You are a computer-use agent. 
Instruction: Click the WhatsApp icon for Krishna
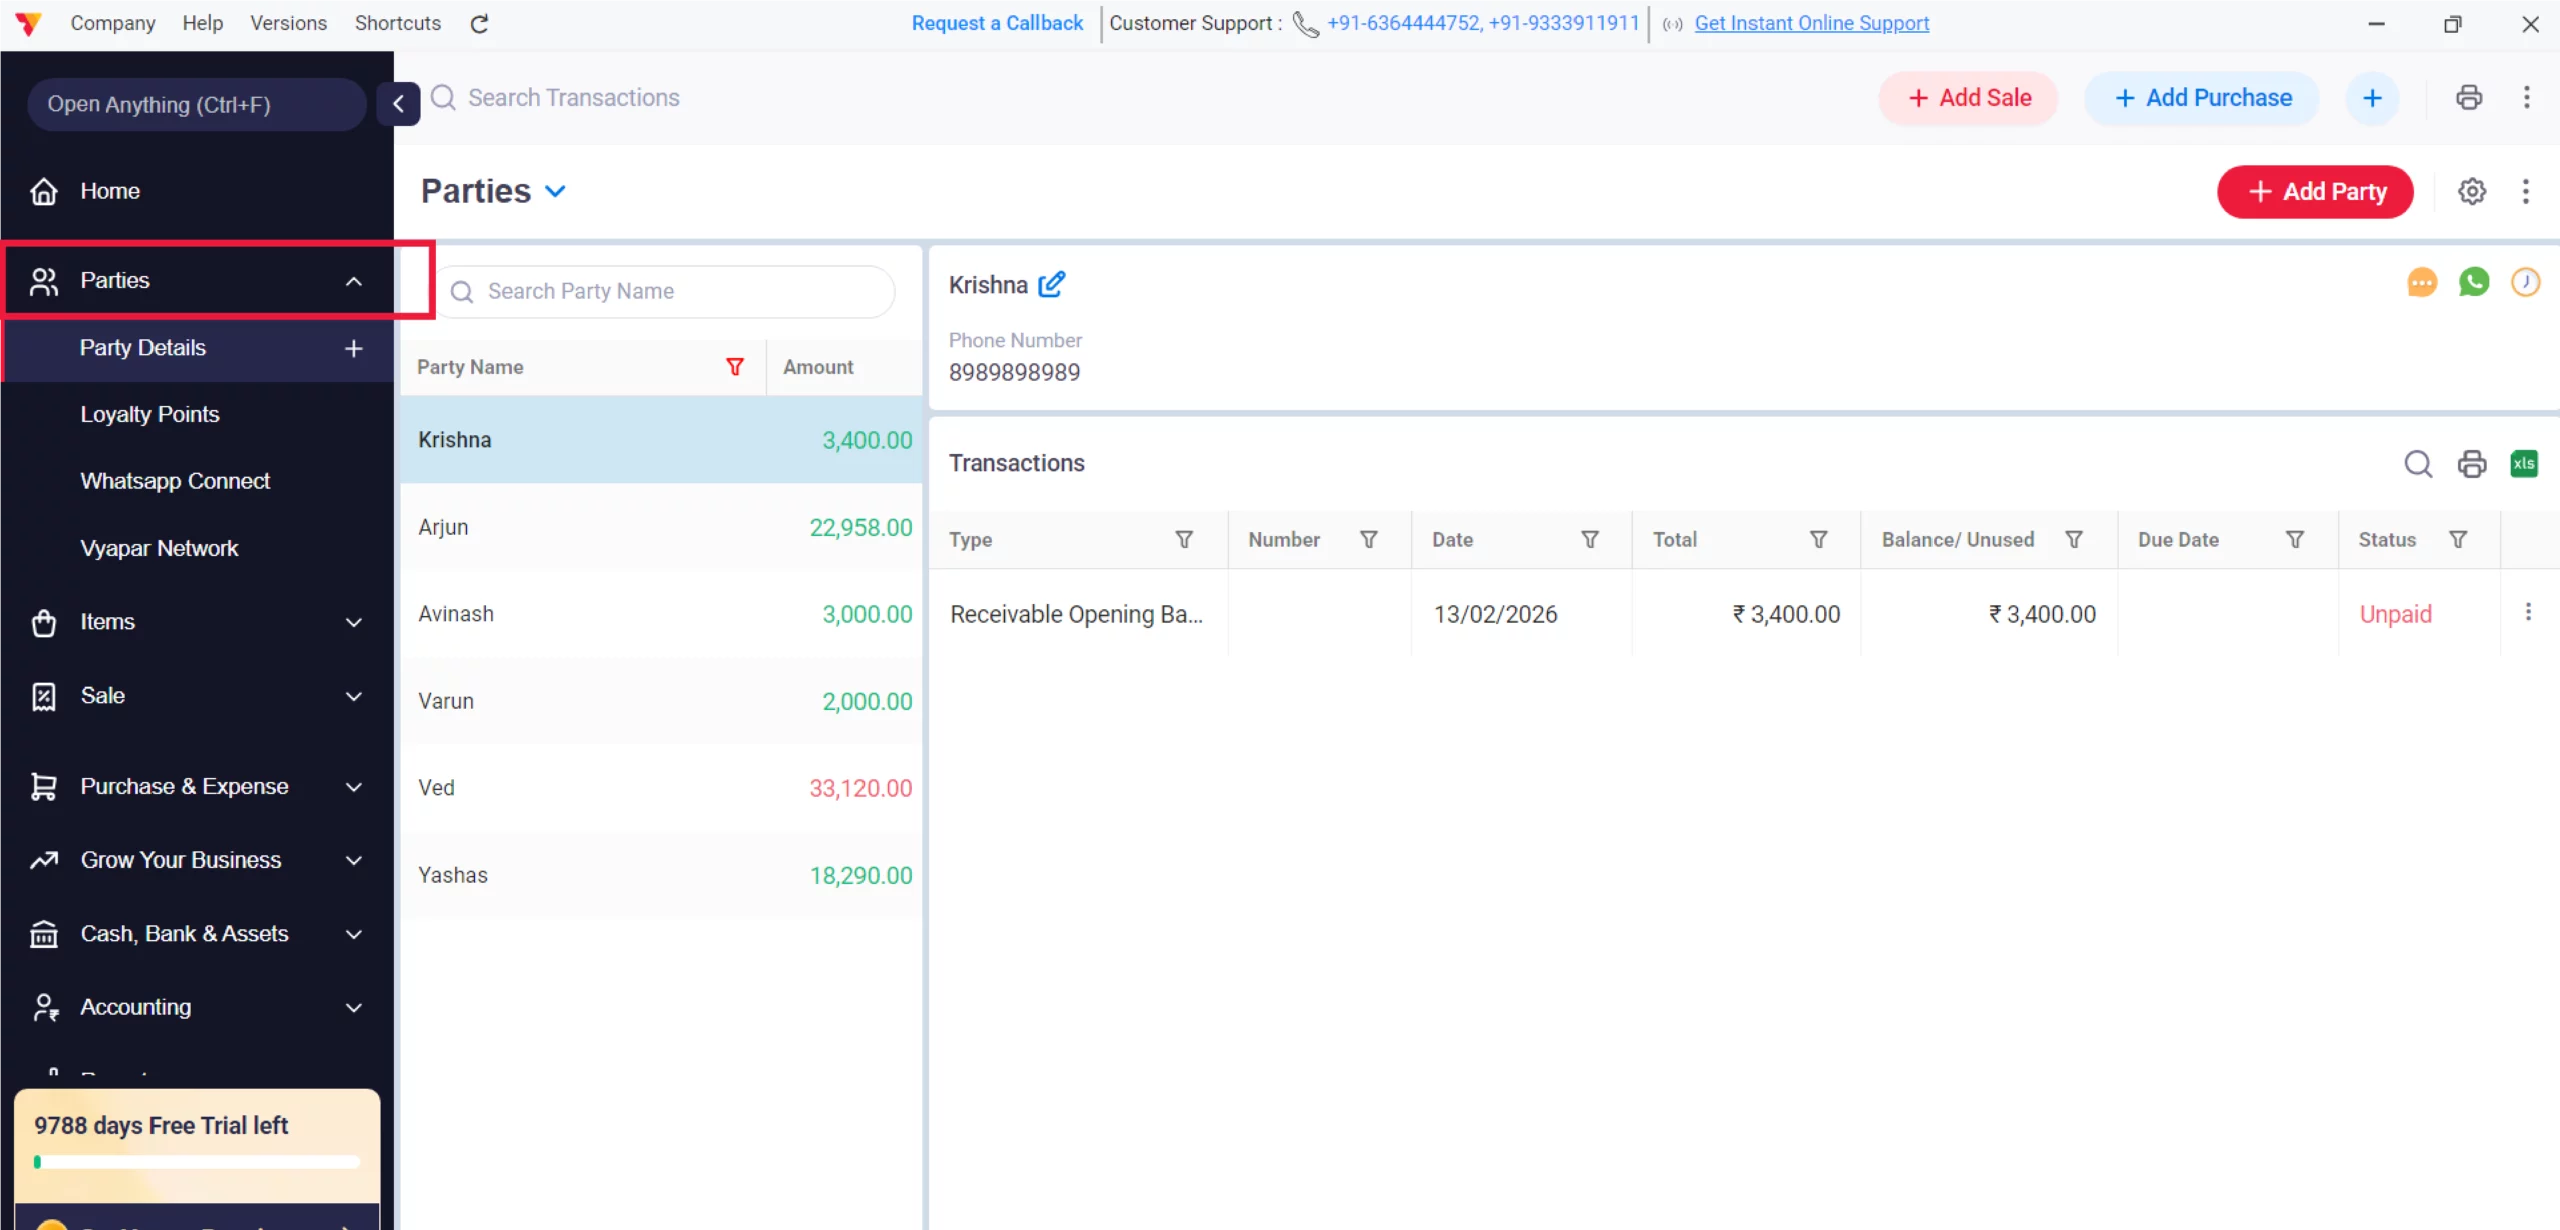tap(2473, 283)
